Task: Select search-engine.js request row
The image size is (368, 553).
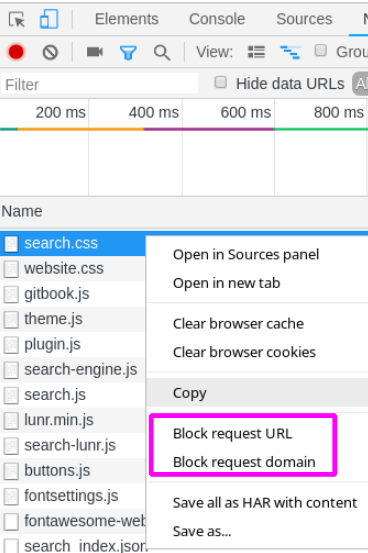Action: (73, 370)
